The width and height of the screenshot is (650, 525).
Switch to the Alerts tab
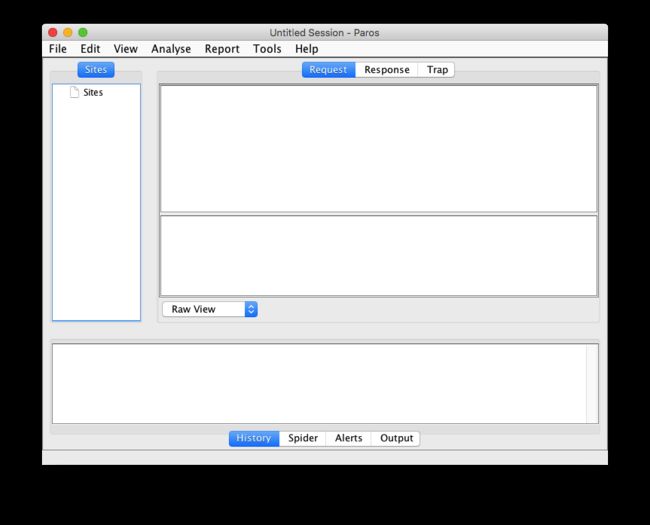tap(349, 438)
